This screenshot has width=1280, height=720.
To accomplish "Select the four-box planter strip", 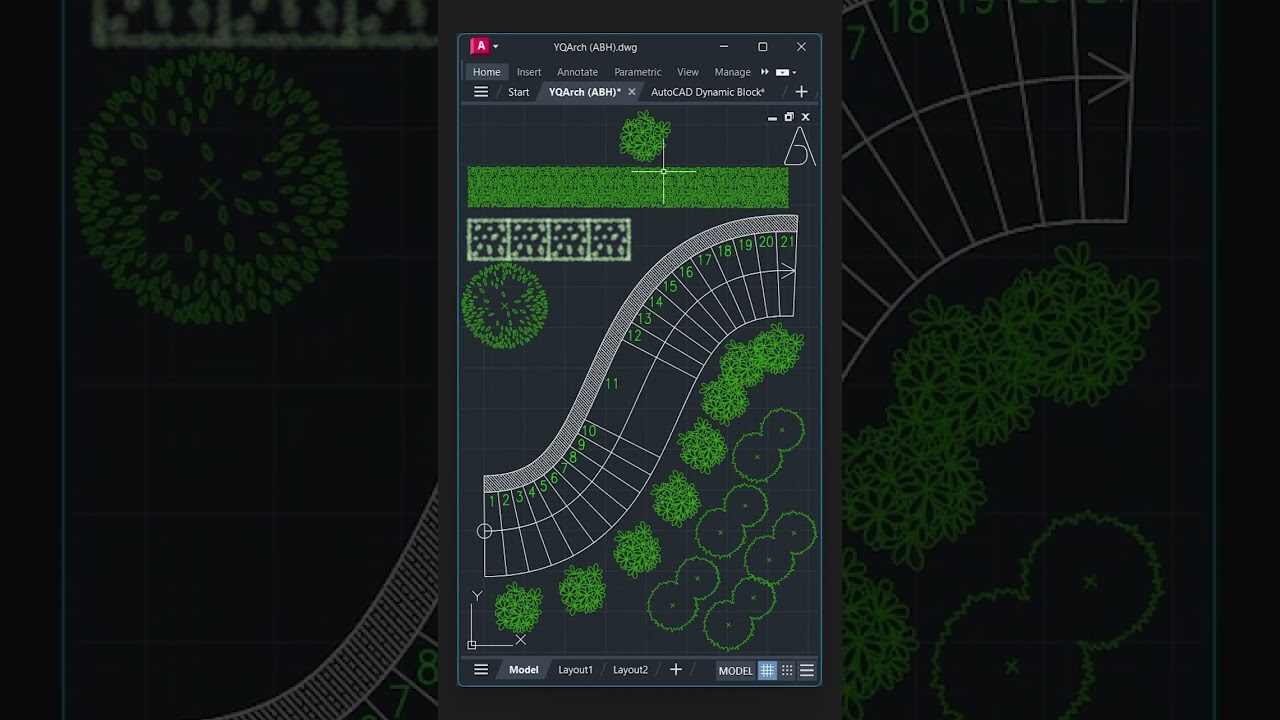I will 549,240.
